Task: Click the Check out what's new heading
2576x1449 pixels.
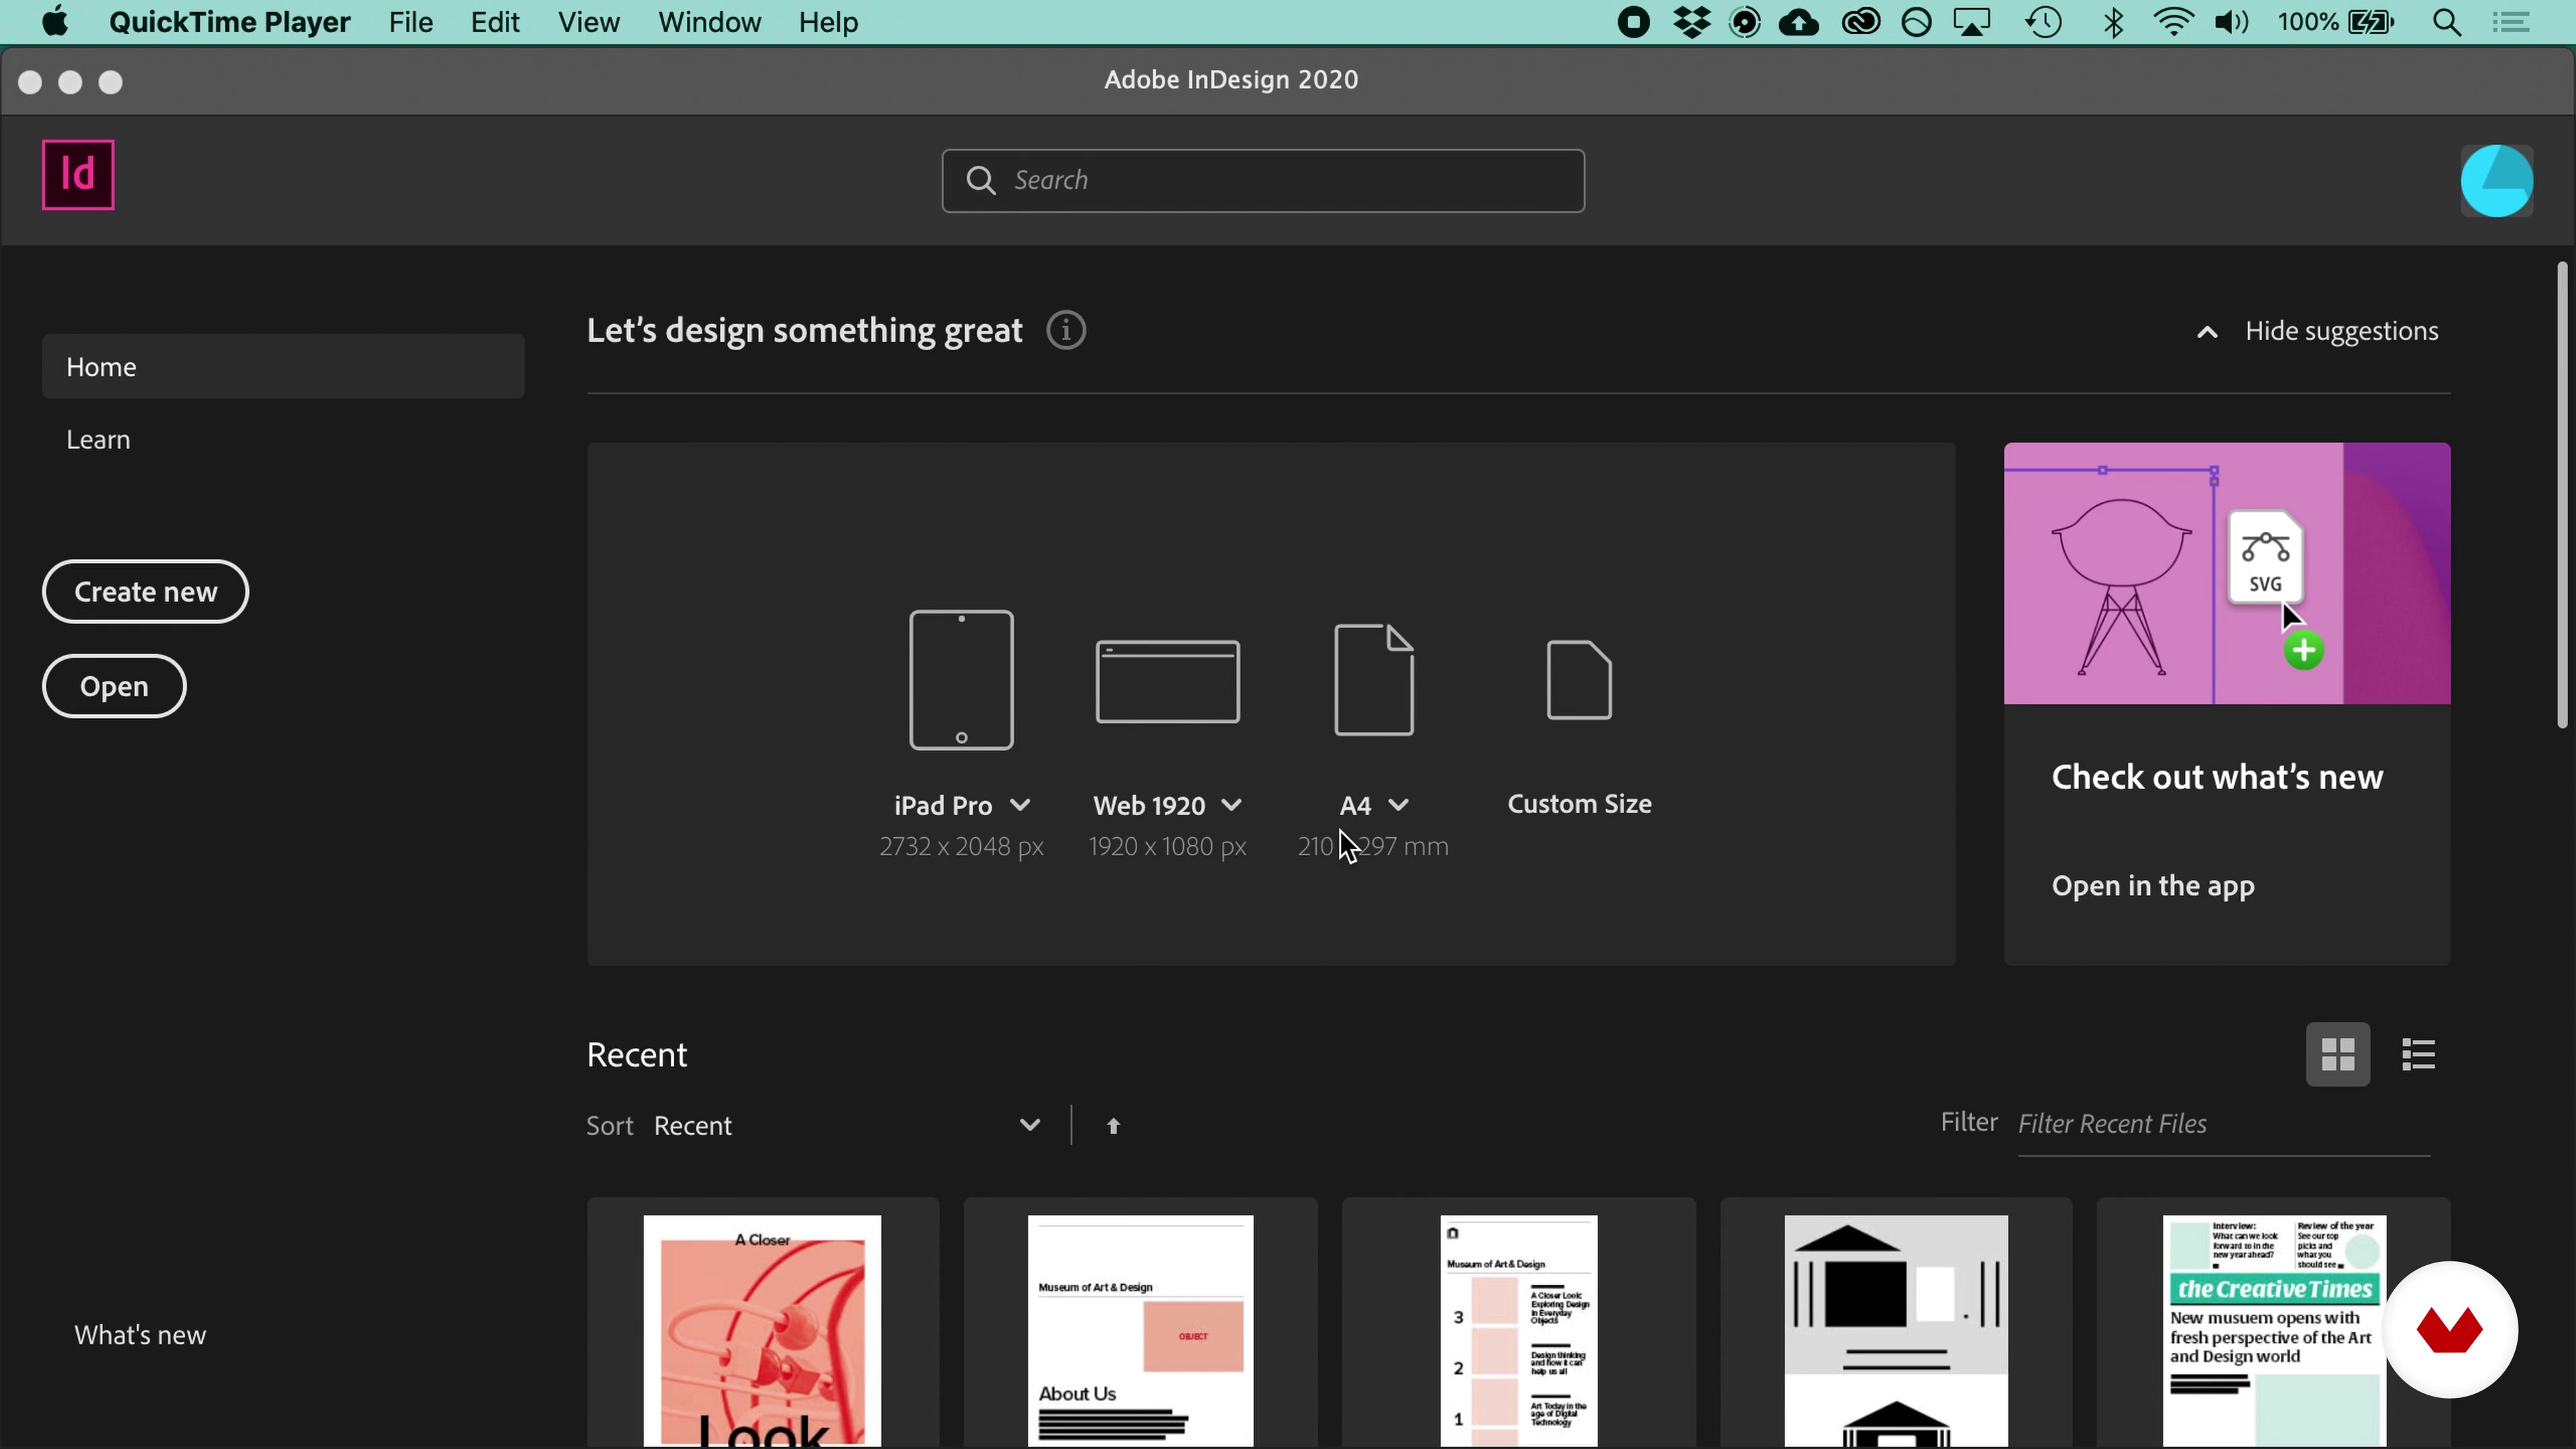Action: pyautogui.click(x=2217, y=777)
